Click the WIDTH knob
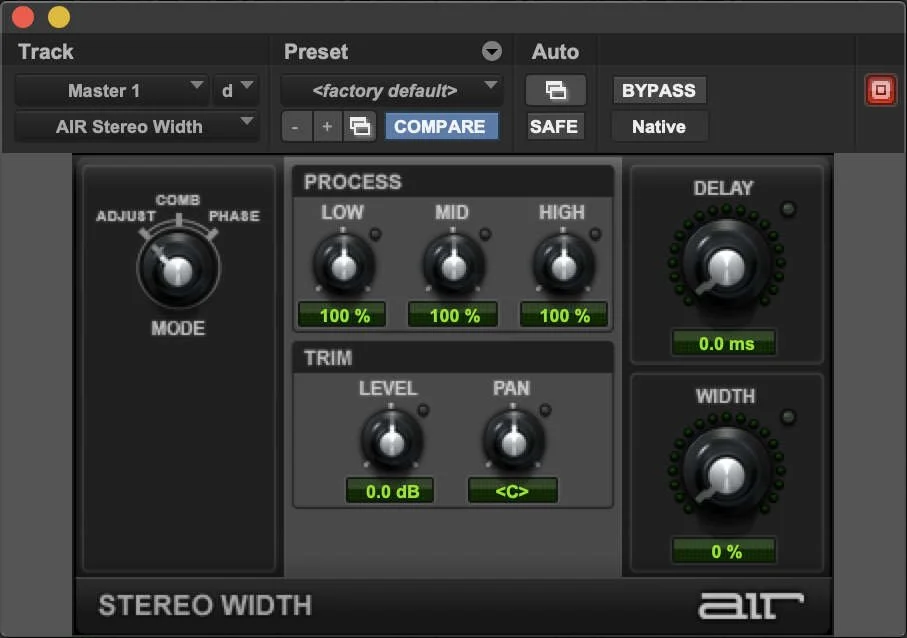The height and width of the screenshot is (638, 907). 726,470
